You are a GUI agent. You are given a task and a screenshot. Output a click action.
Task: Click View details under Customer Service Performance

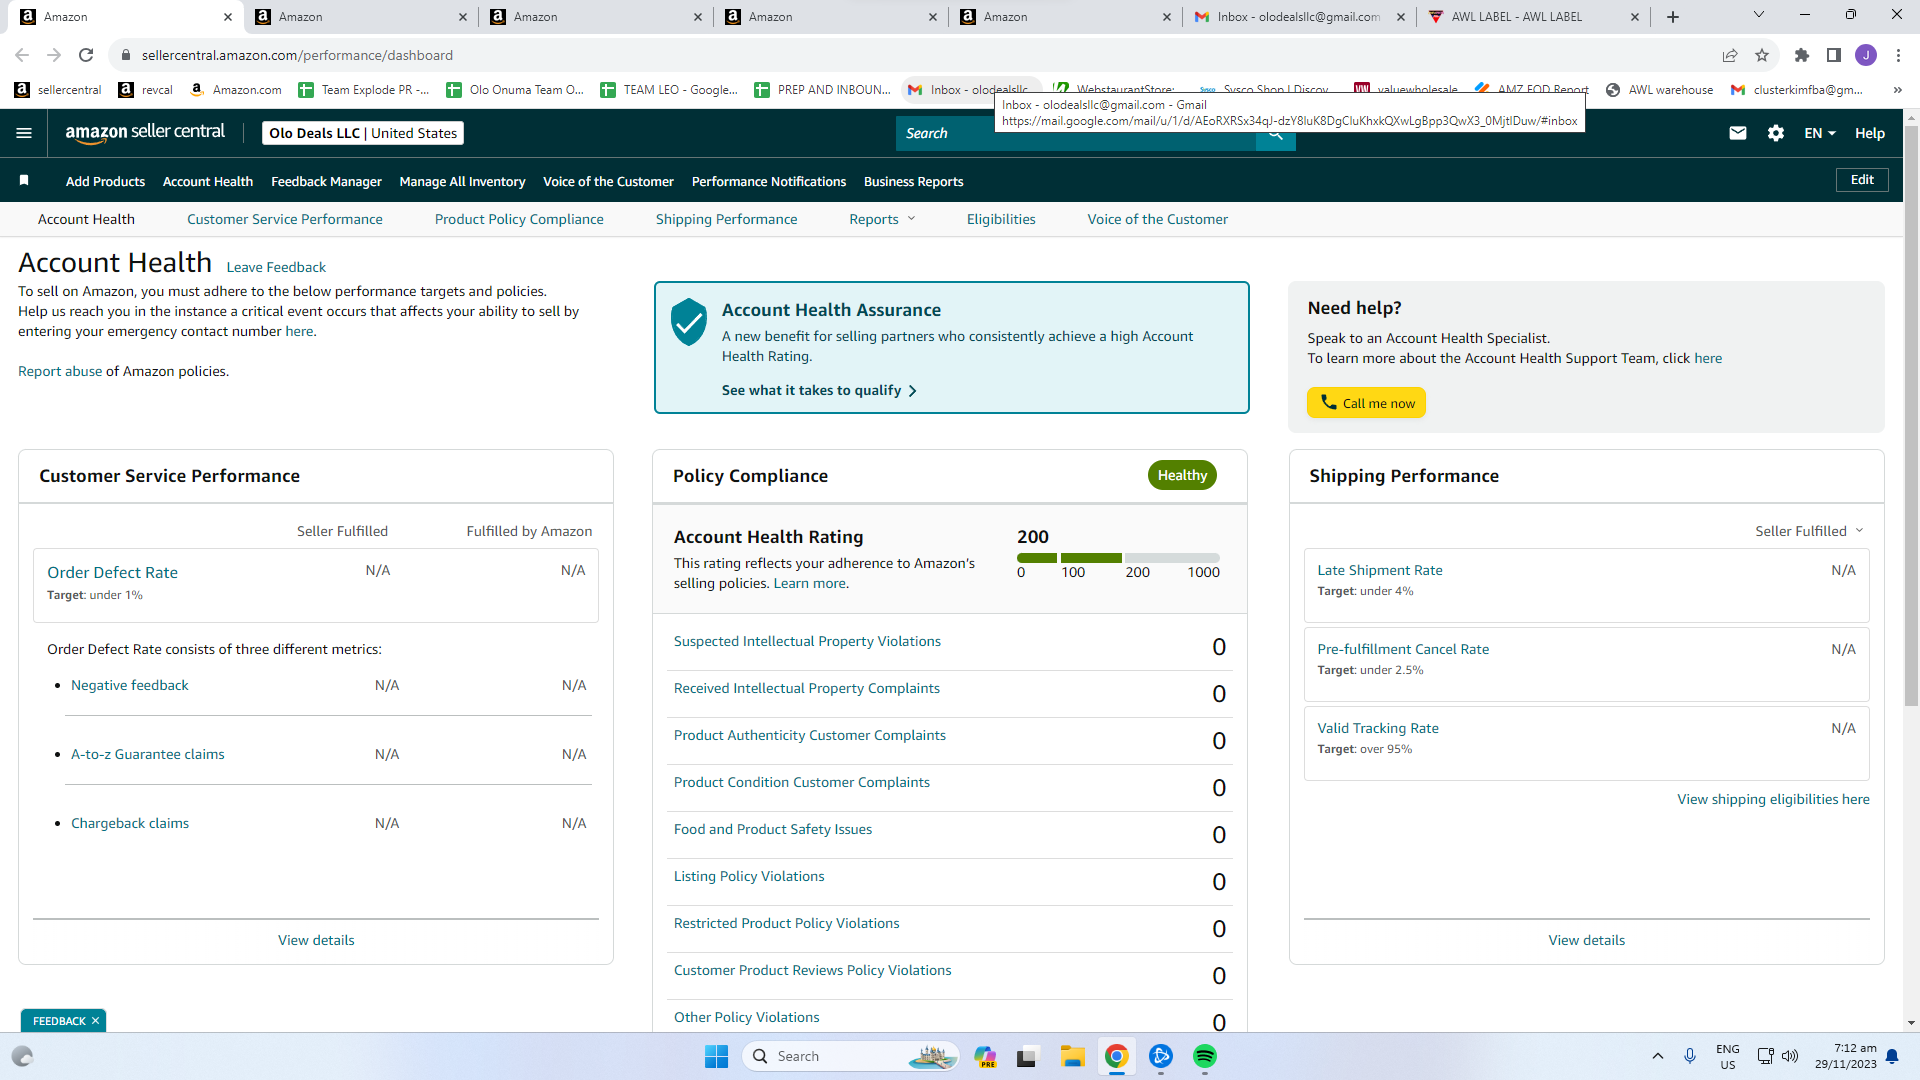coord(316,940)
